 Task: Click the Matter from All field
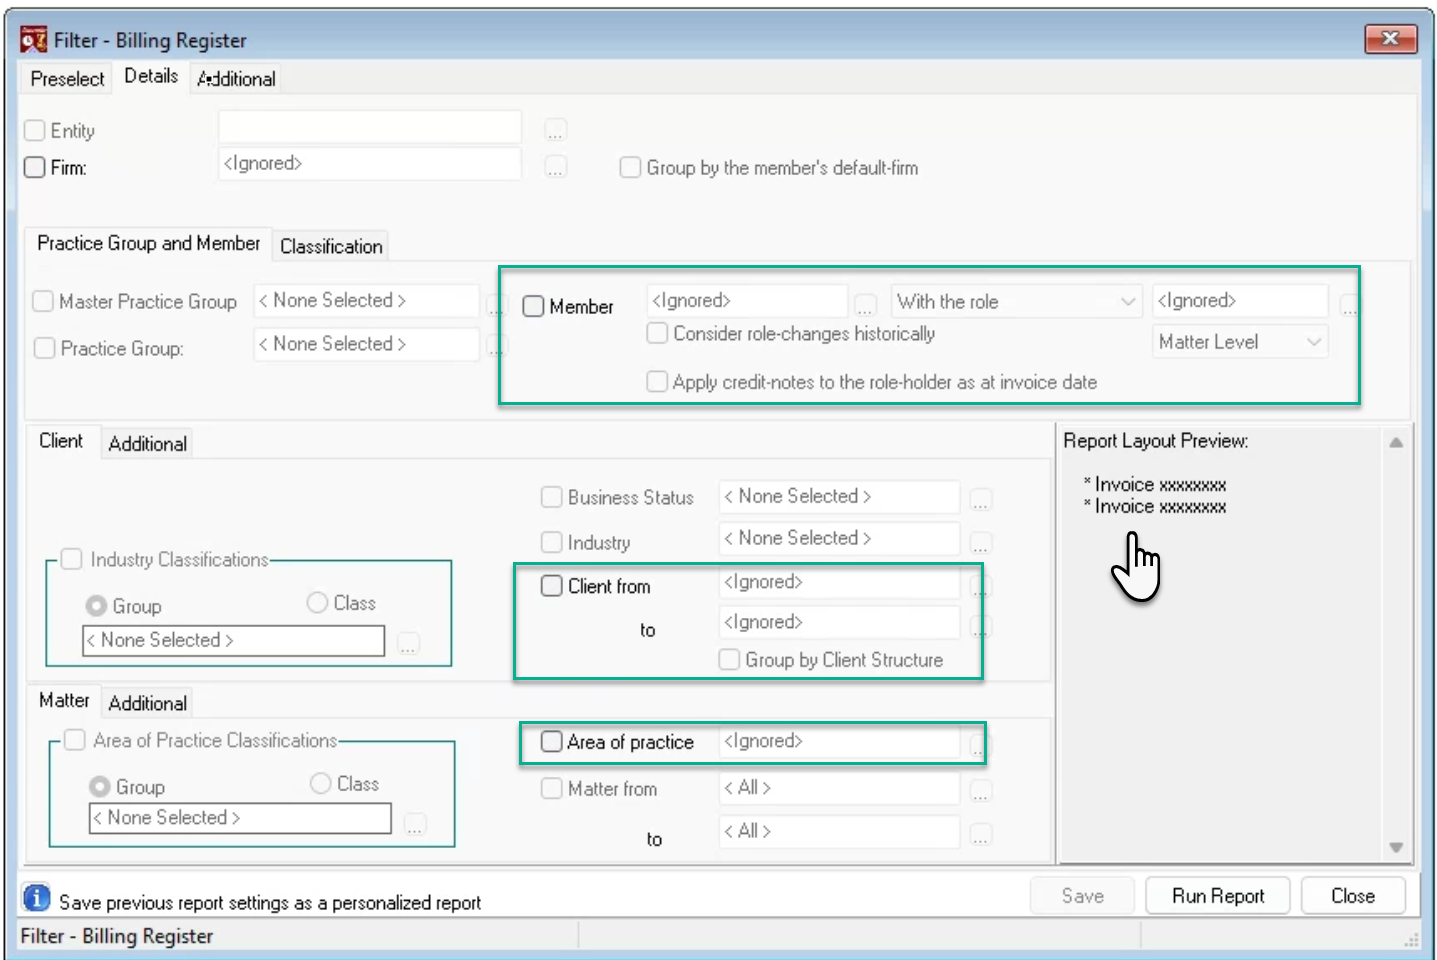(x=839, y=788)
